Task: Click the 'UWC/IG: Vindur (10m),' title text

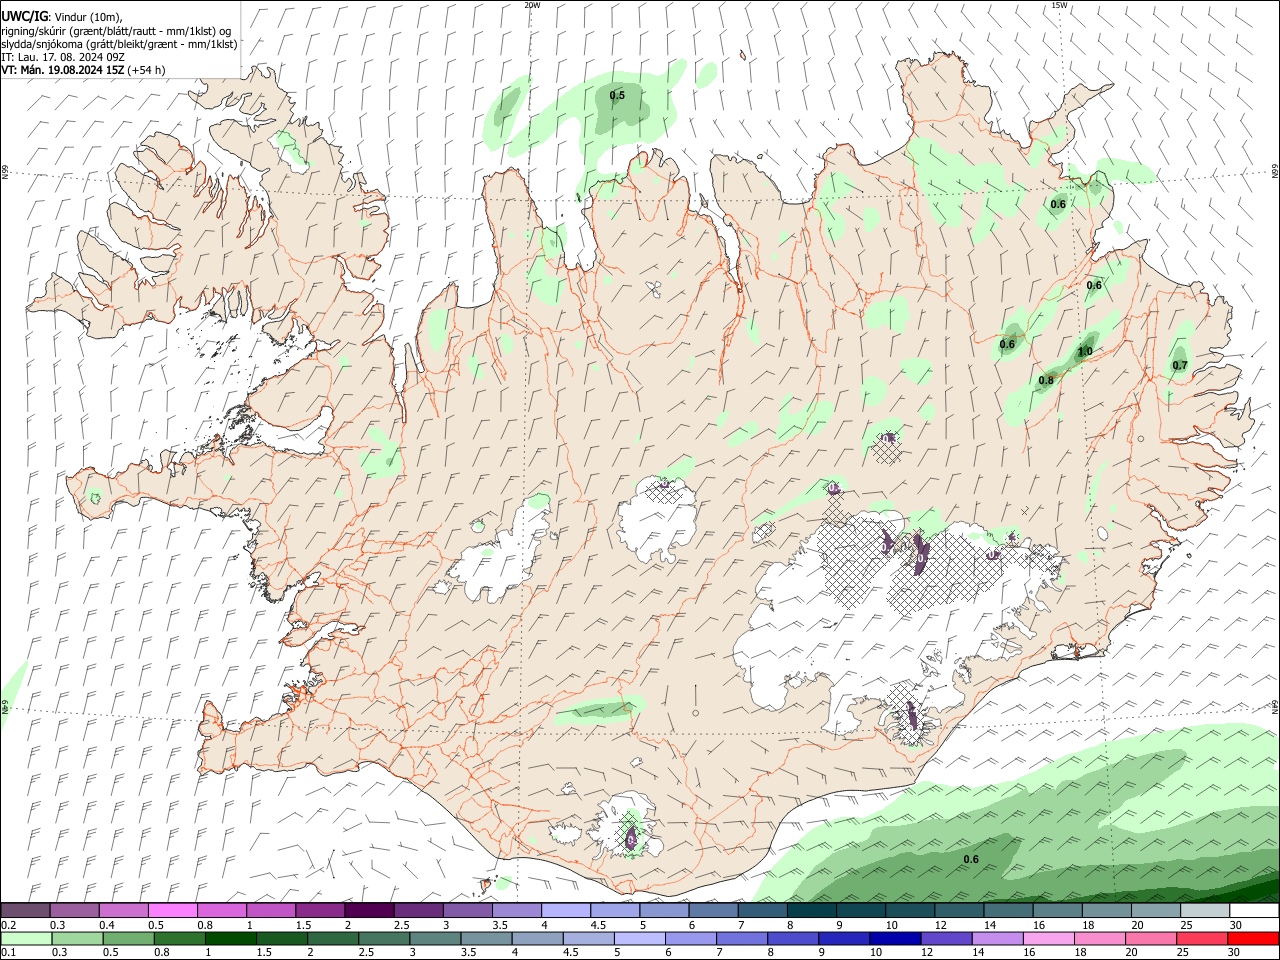Action: 62,17
